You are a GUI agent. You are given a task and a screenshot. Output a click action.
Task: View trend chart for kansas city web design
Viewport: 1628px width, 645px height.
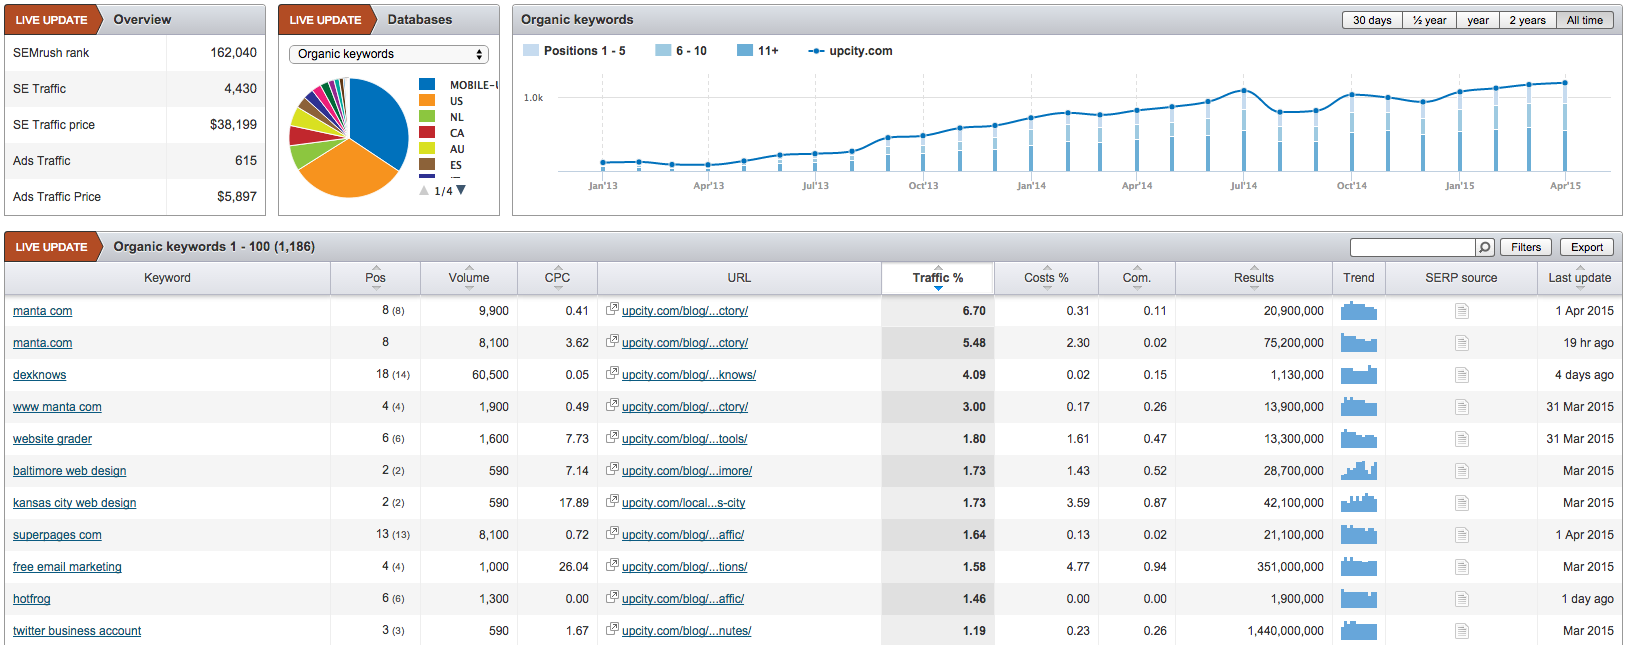(x=1359, y=503)
